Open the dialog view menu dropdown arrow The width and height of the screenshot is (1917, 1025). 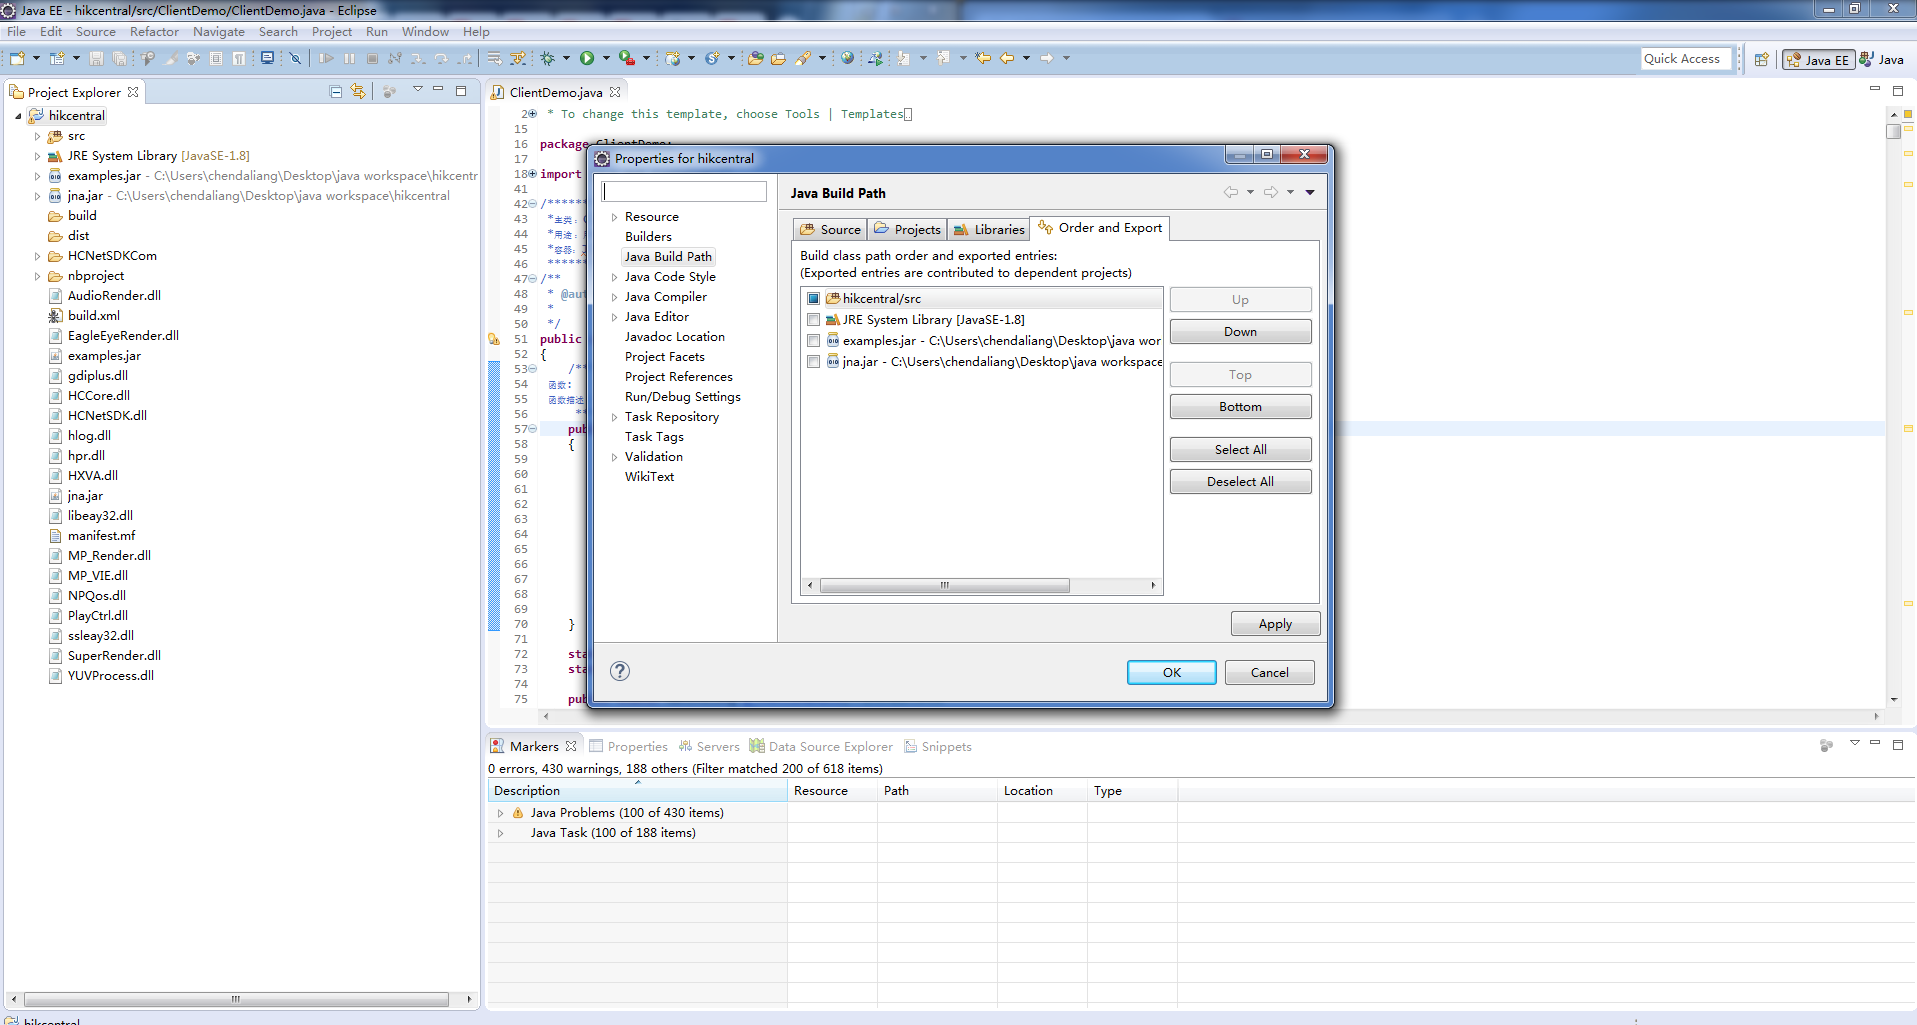point(1310,192)
